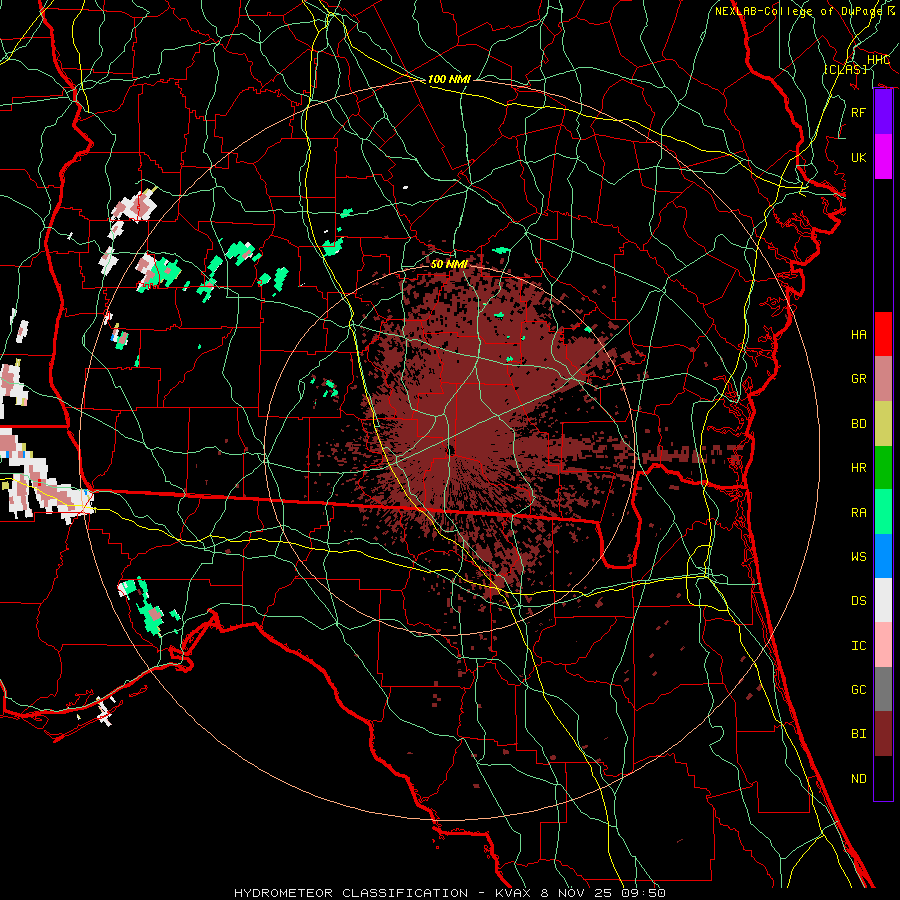Viewport: 900px width, 900px height.
Task: Click the IC legend label text
Action: coord(859,646)
